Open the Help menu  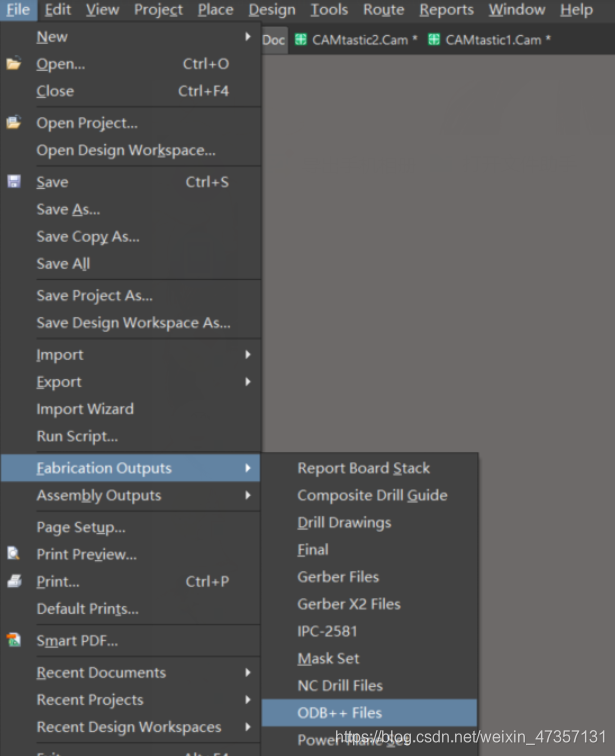click(576, 10)
